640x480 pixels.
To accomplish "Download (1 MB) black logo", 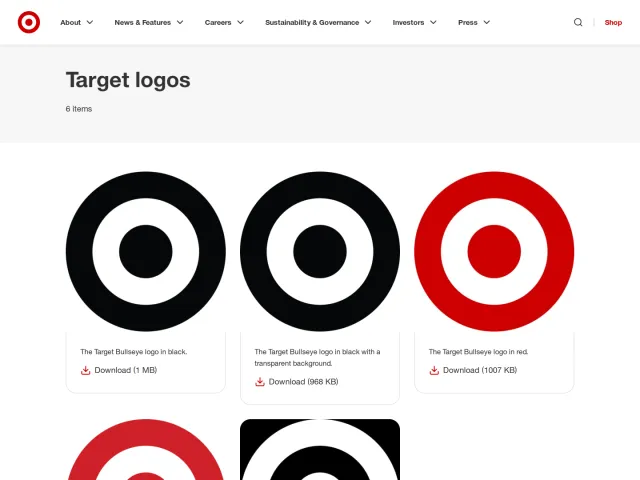I will [x=126, y=370].
